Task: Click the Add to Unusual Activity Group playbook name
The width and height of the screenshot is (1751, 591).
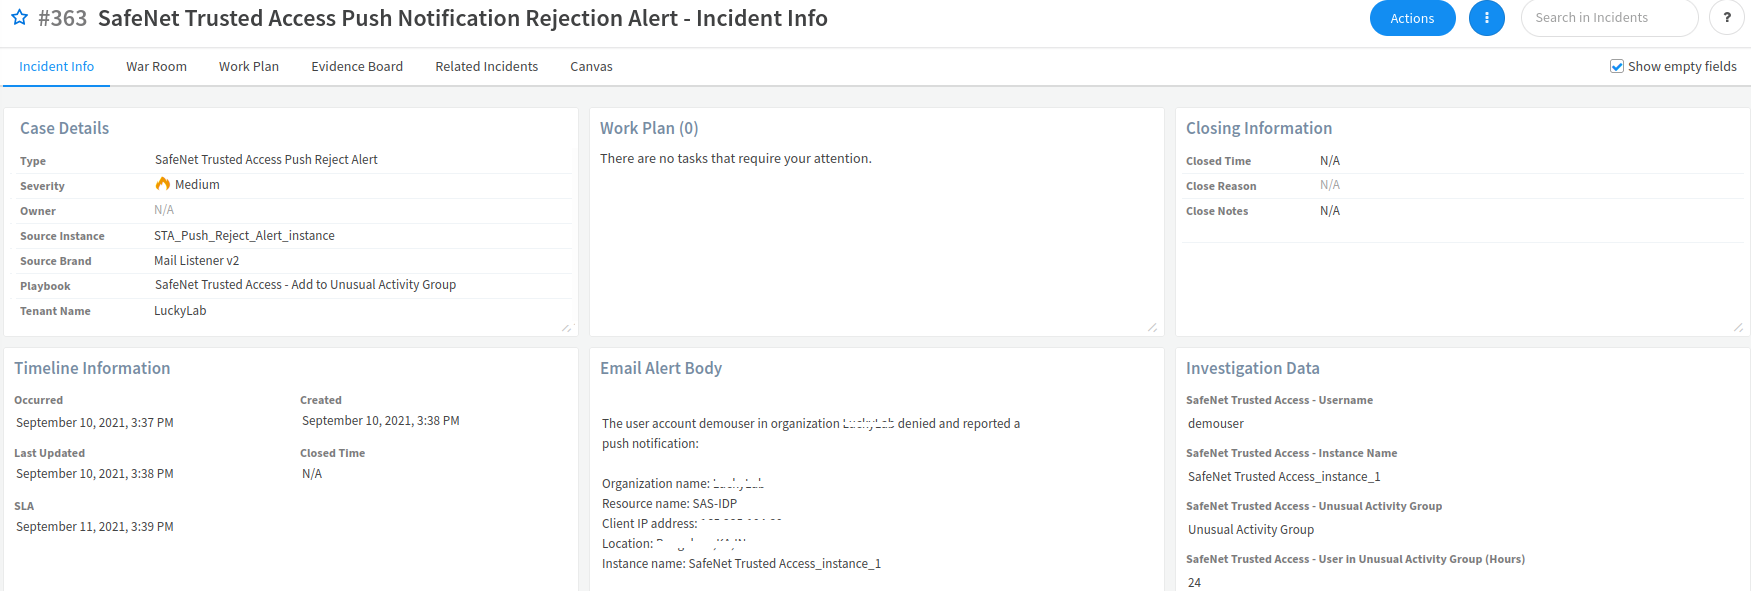Action: (305, 285)
